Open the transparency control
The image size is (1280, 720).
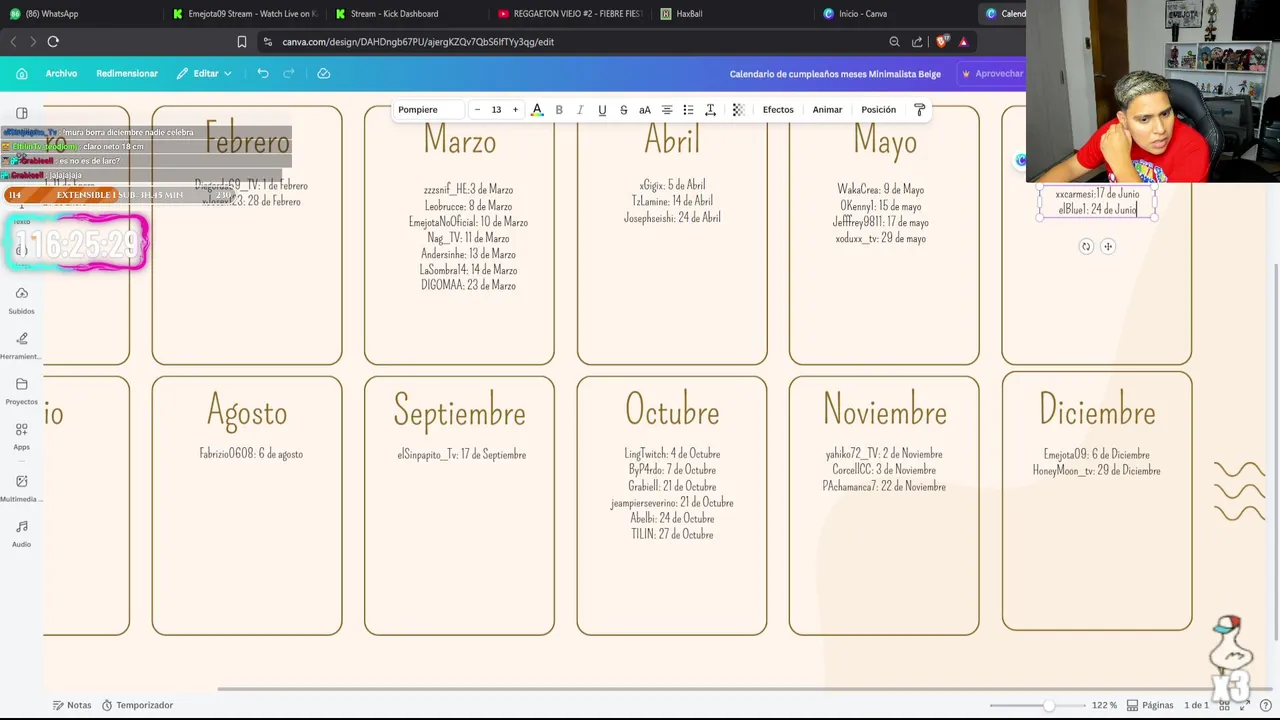coord(738,110)
